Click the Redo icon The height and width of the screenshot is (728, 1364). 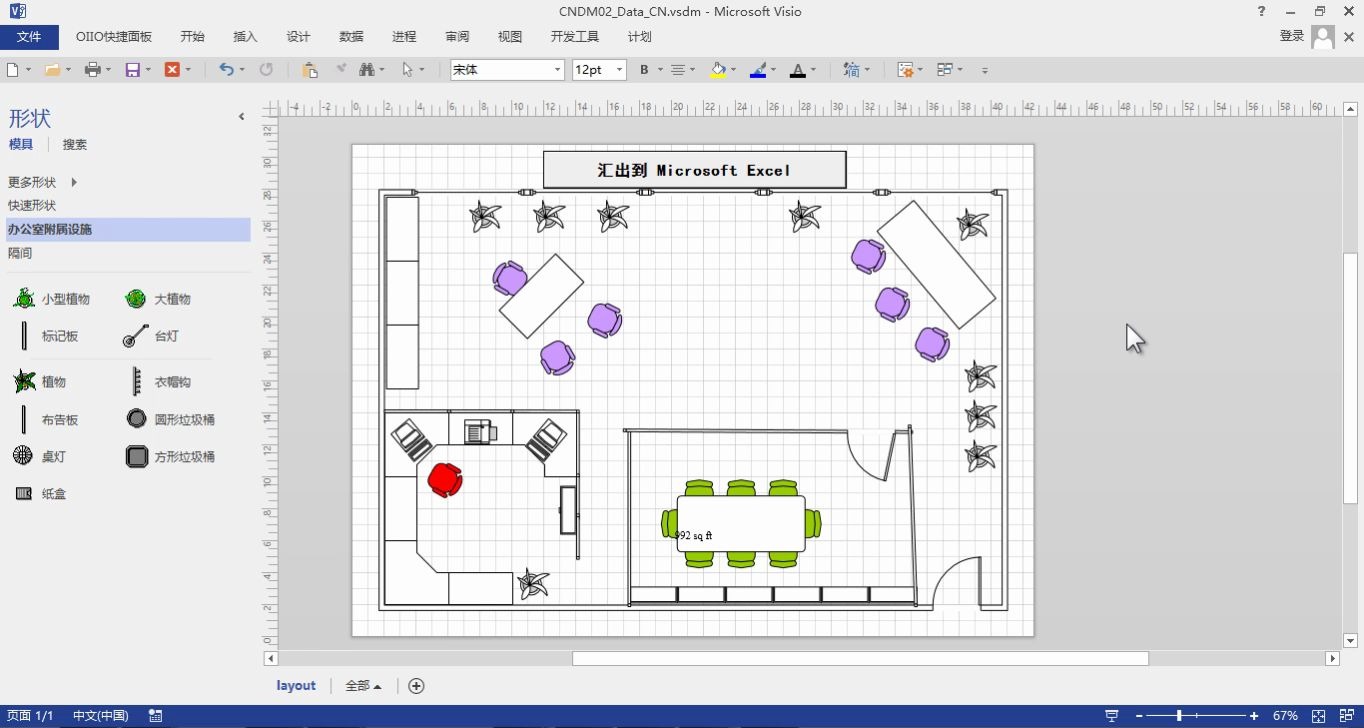[x=266, y=70]
